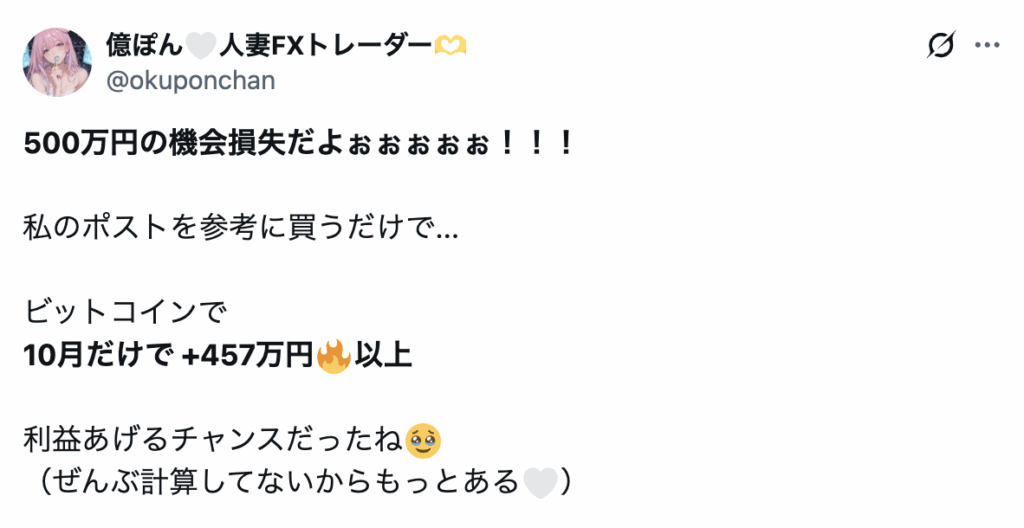The image size is (1024, 528).
Task: Click the teary smiling face emoji
Action: point(423,441)
